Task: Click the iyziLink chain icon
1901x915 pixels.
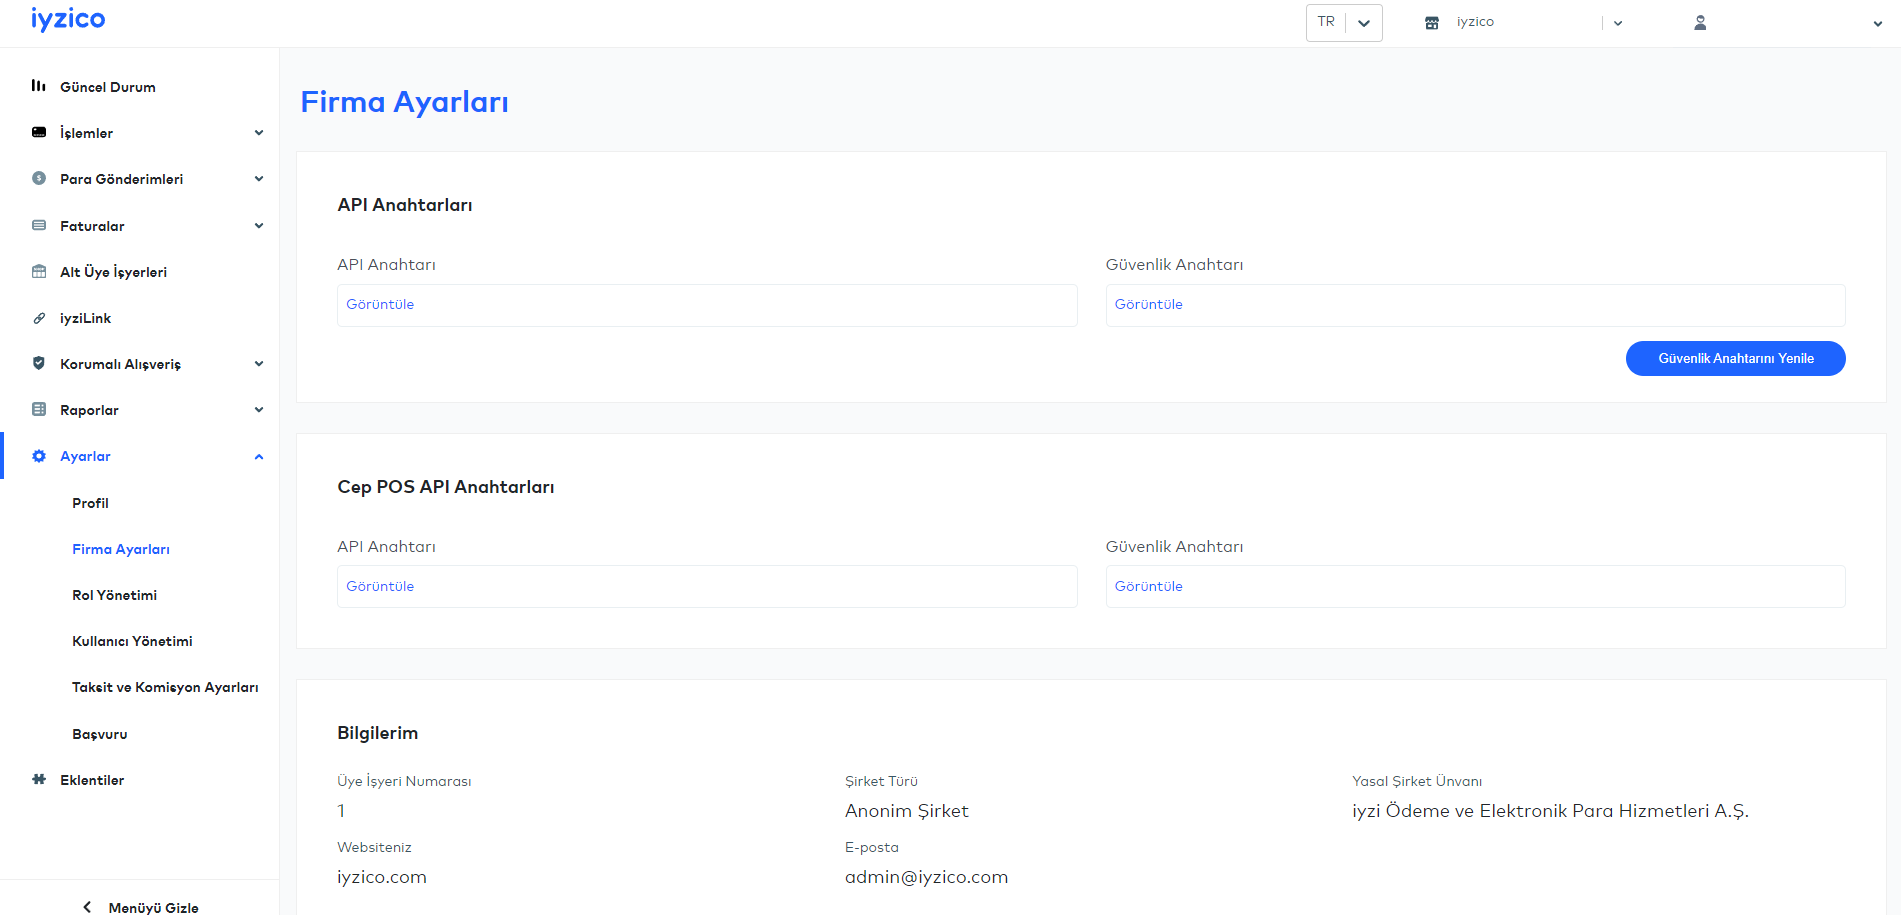Action: pos(39,318)
